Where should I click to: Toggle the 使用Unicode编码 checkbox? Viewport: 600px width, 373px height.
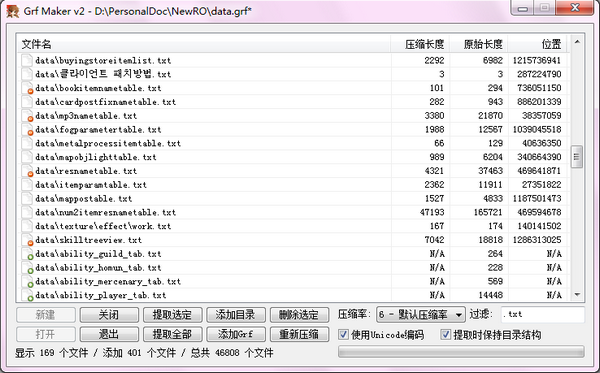(343, 334)
